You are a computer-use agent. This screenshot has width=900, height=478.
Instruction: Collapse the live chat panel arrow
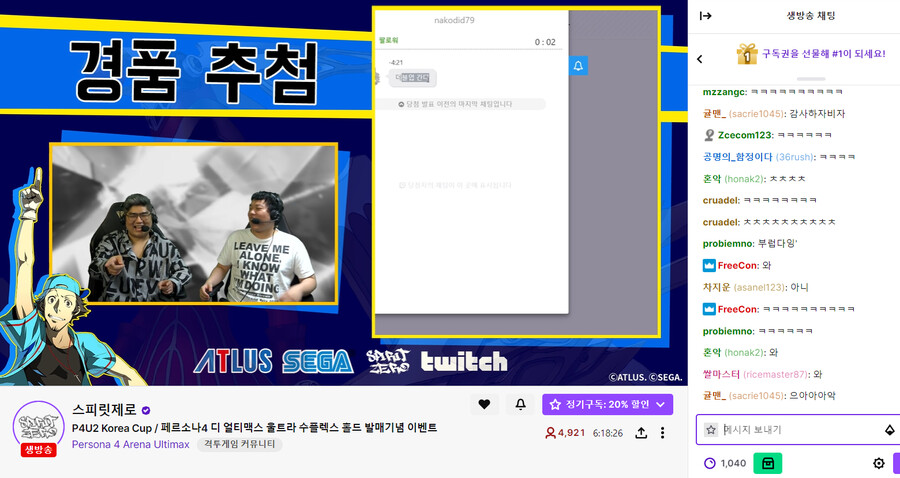pos(705,15)
